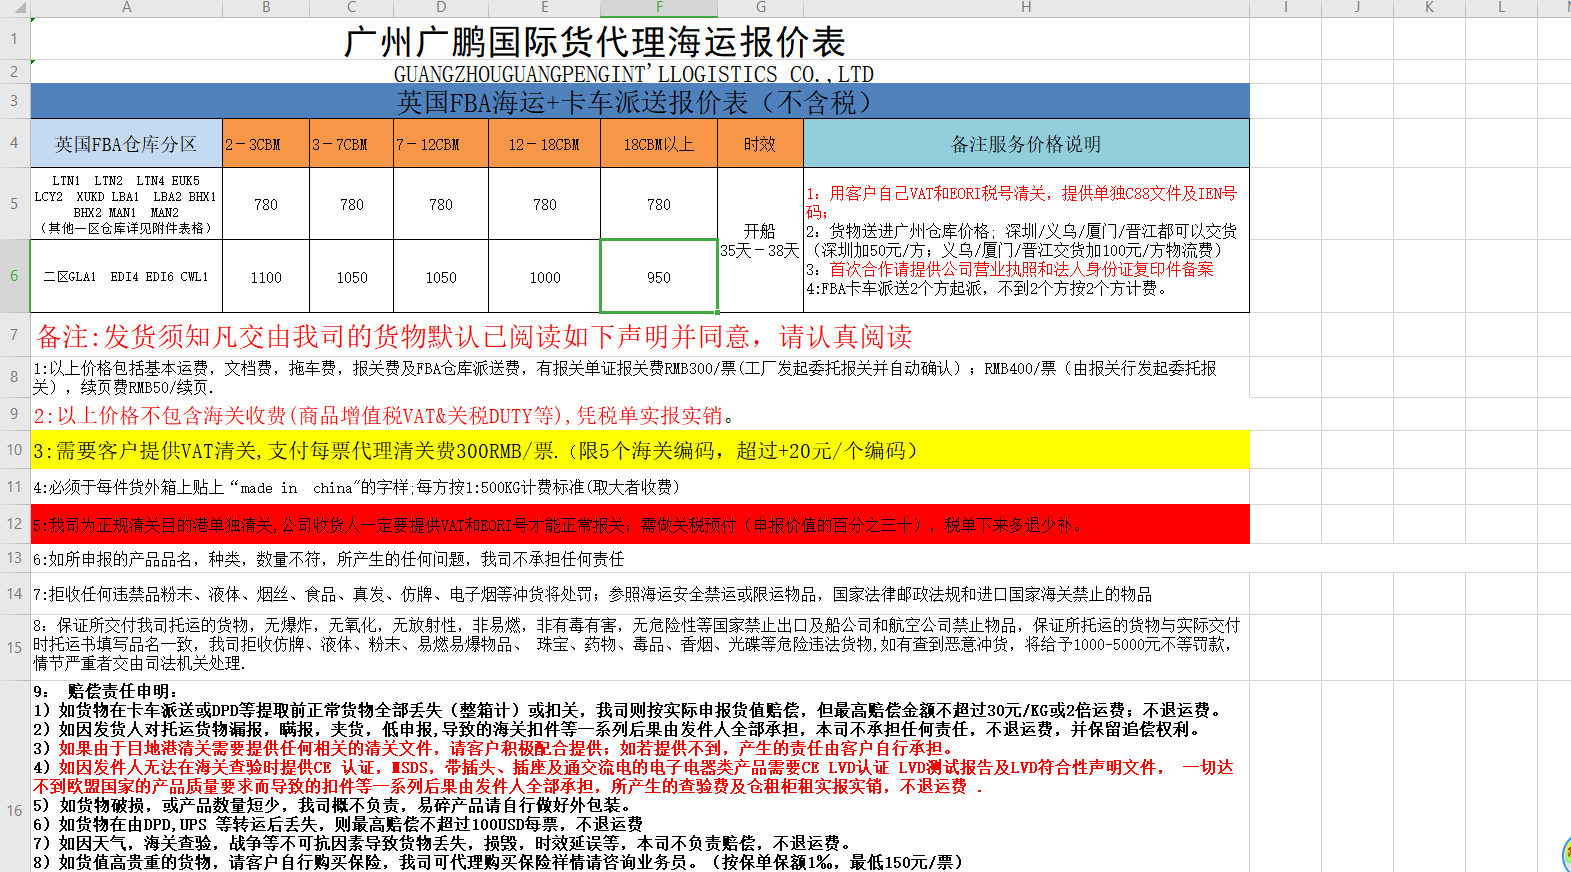Click the 7-12CBM header cell
This screenshot has height=872, width=1571.
pos(441,144)
